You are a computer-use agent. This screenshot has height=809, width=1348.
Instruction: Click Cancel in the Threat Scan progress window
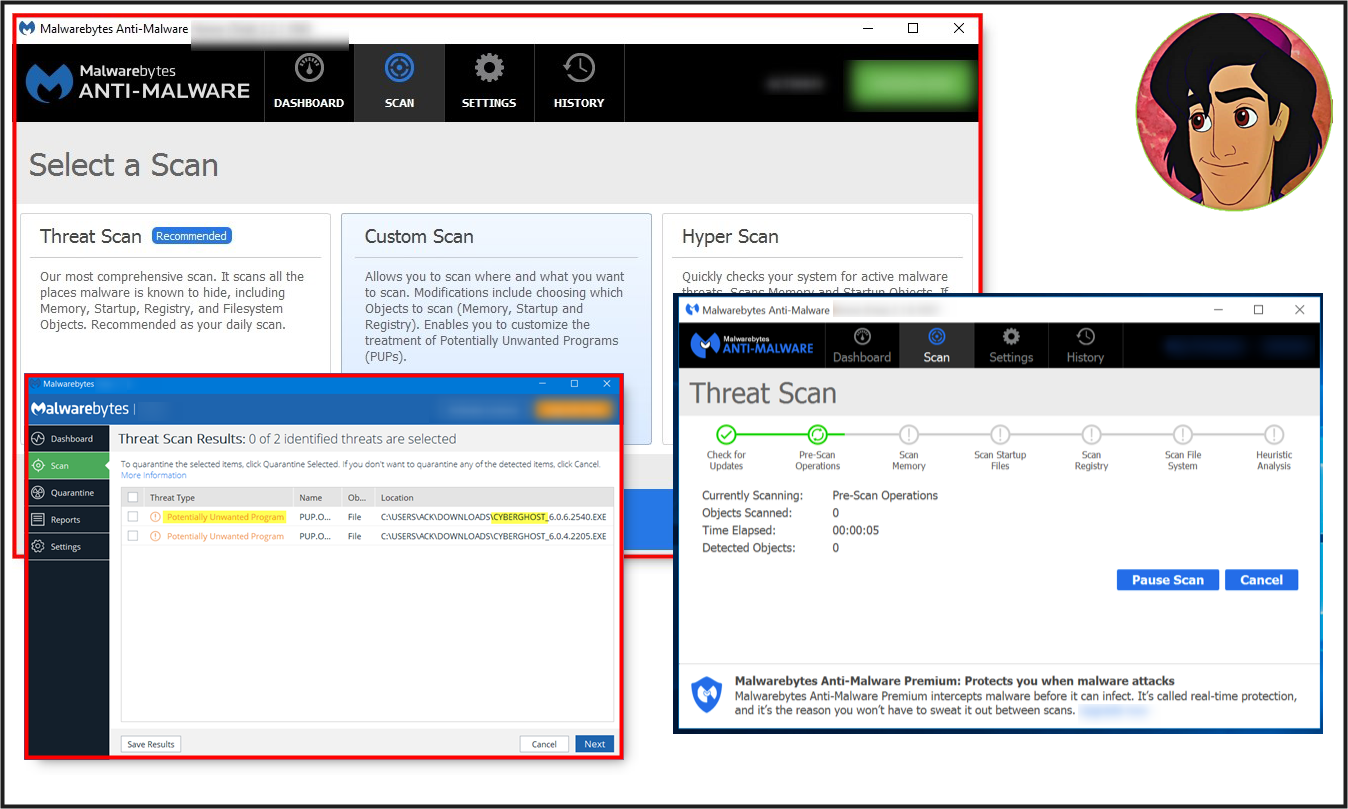click(x=1261, y=580)
